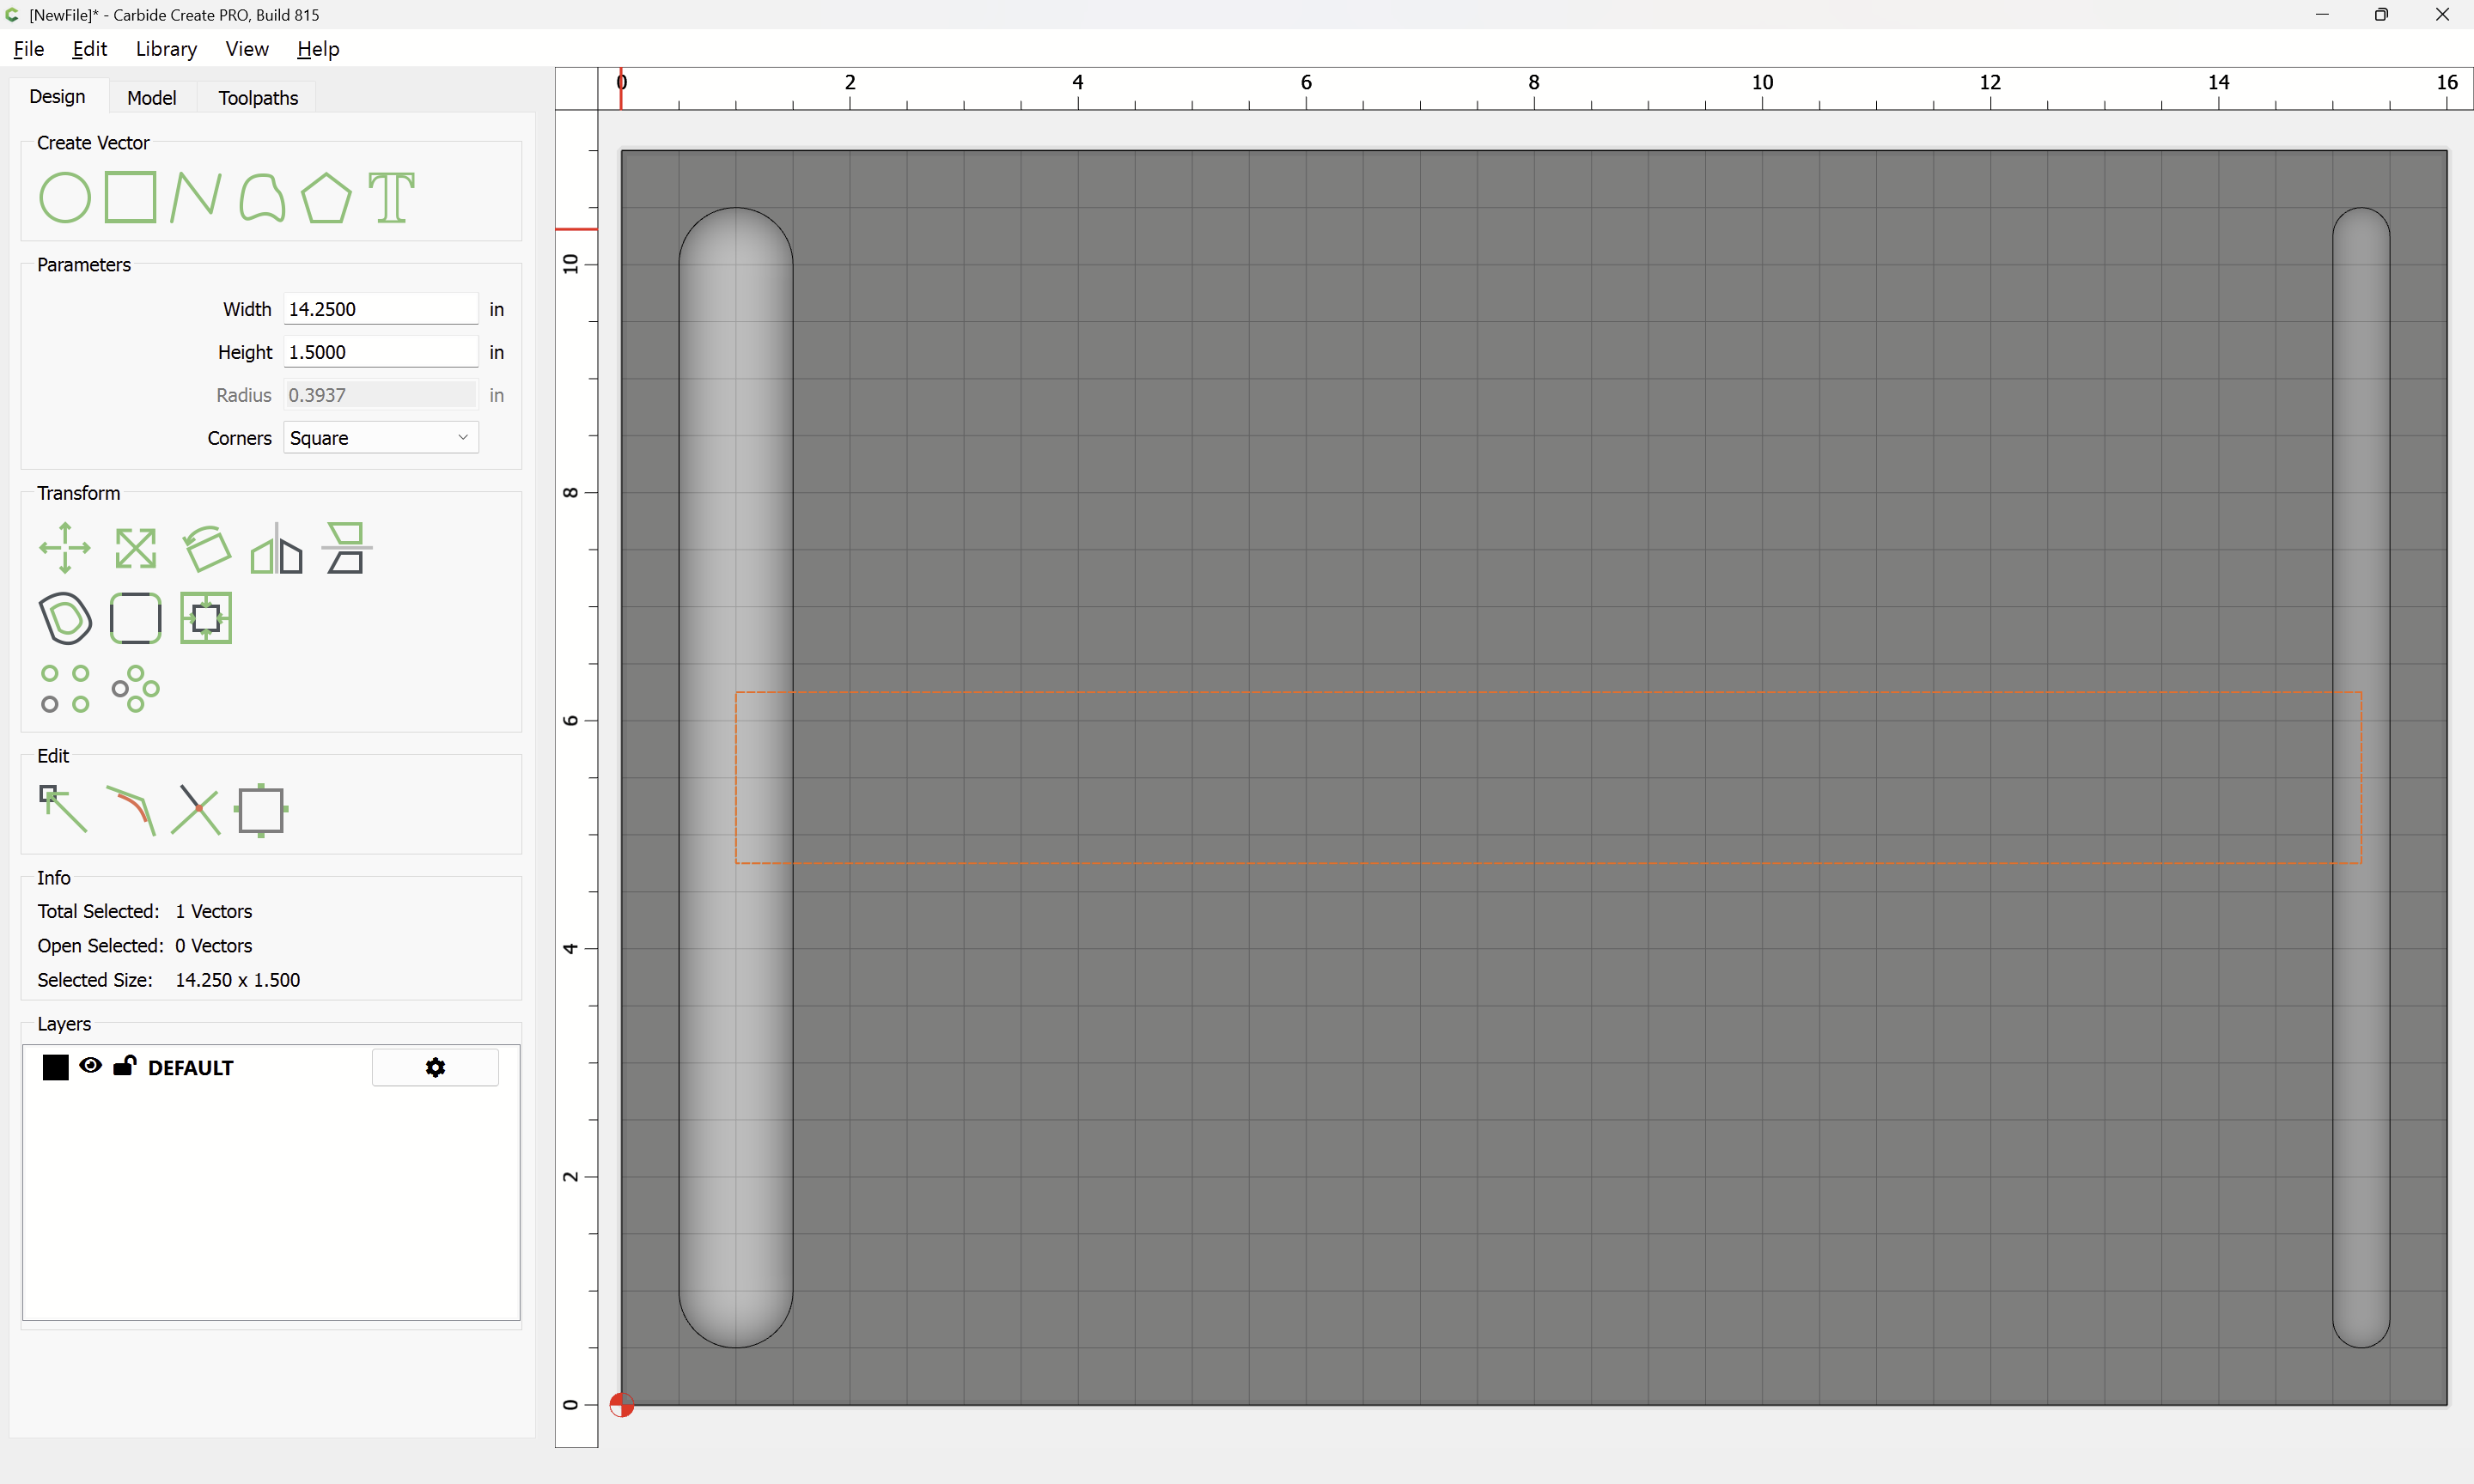Open the Corners dropdown set to Square

pos(381,438)
